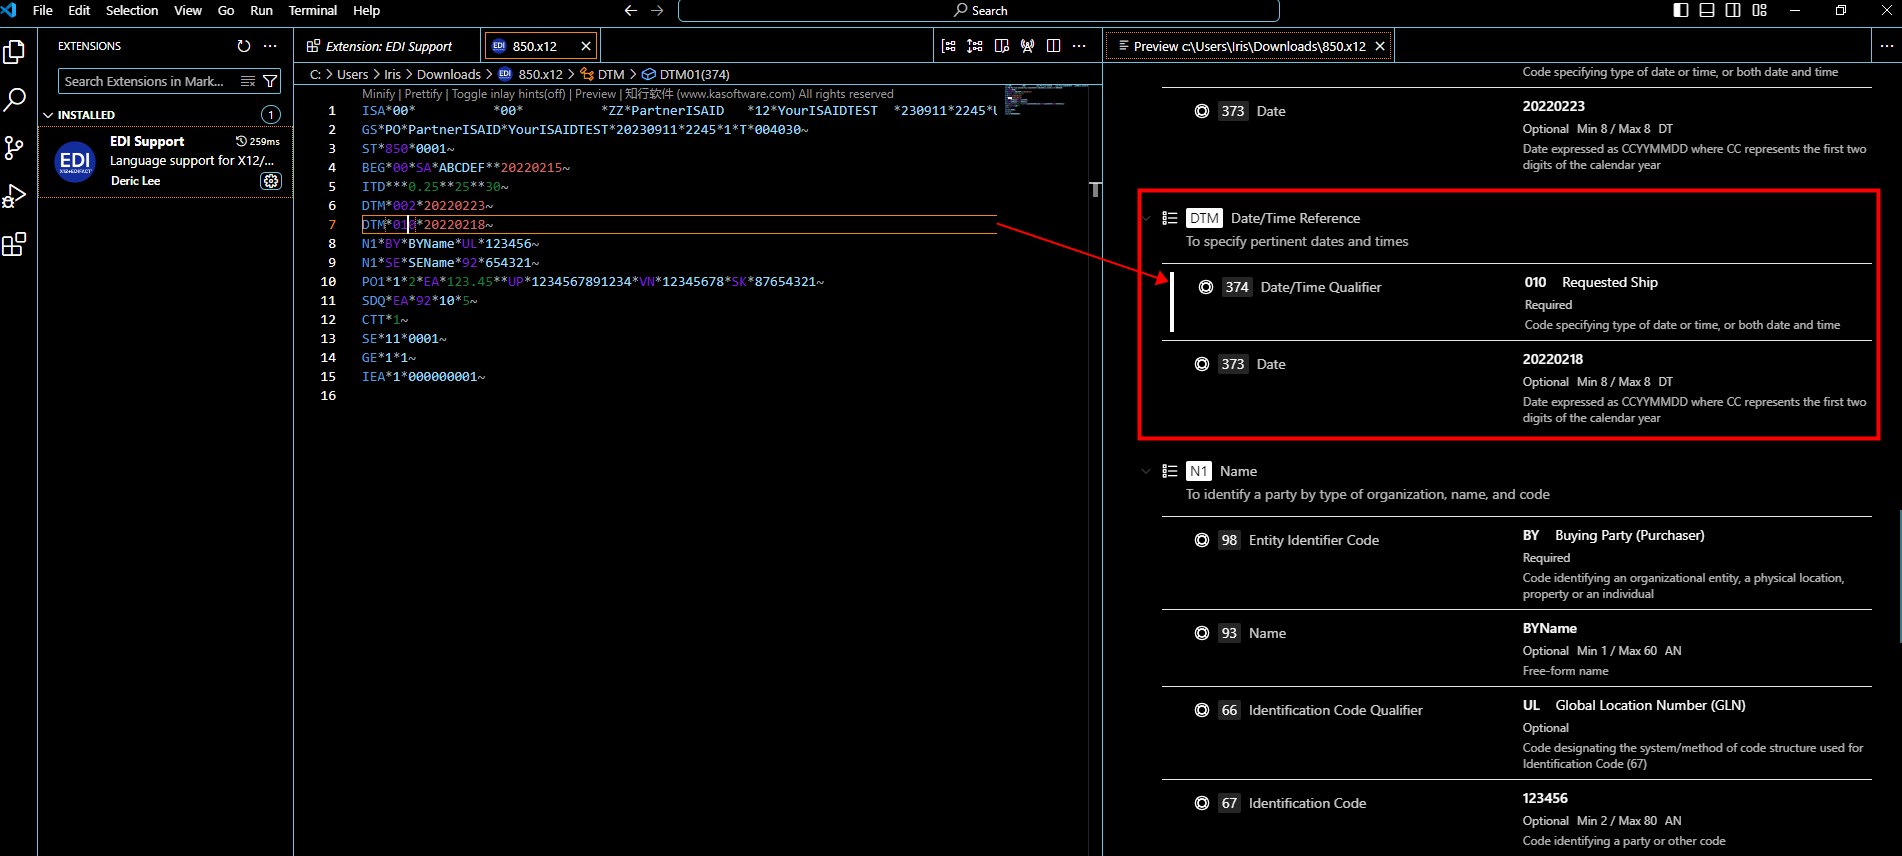This screenshot has width=1902, height=856.
Task: Click the broadcast antenna toolbar icon
Action: pyautogui.click(x=1027, y=46)
